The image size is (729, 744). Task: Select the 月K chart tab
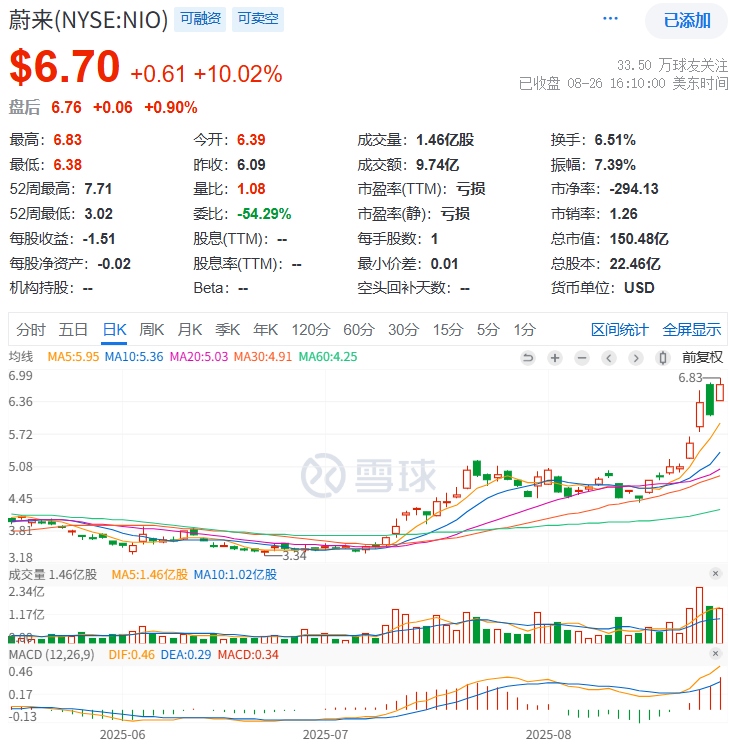tap(189, 329)
